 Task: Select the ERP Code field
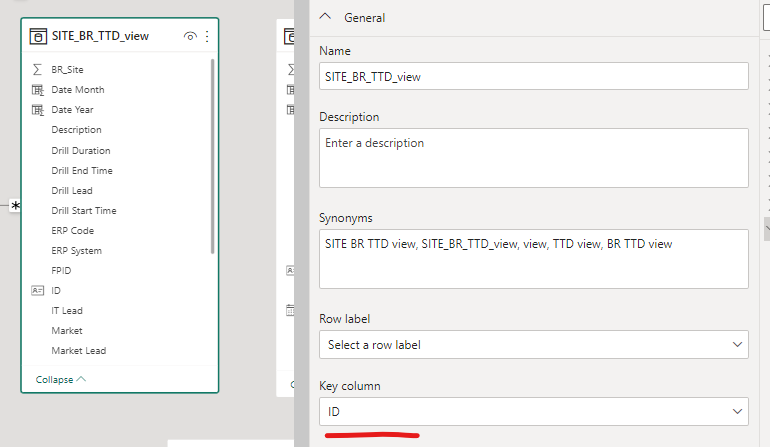[72, 230]
